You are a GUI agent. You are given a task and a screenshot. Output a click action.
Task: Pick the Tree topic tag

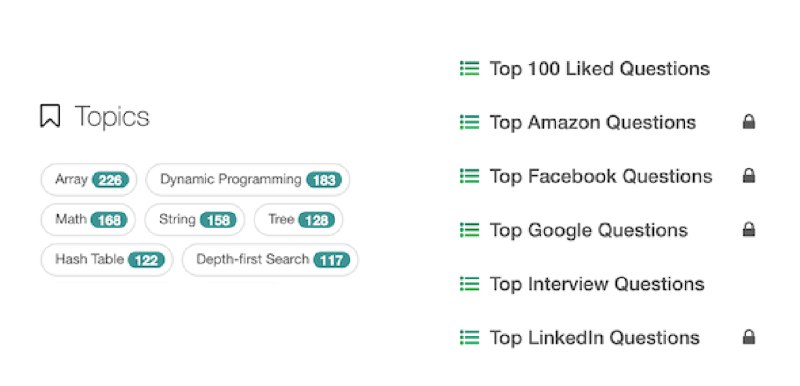(x=298, y=220)
